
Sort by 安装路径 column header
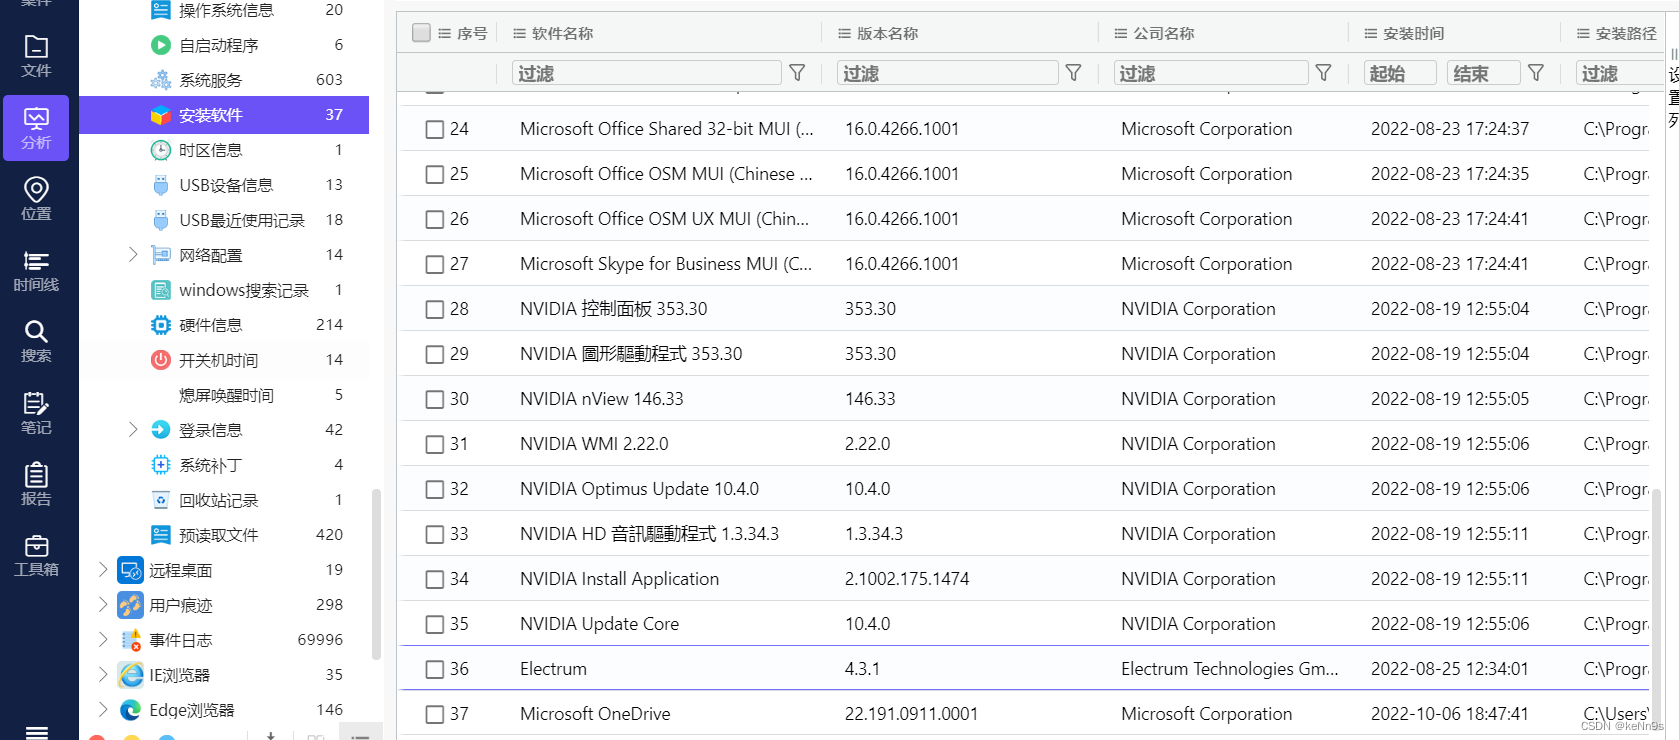point(1626,33)
